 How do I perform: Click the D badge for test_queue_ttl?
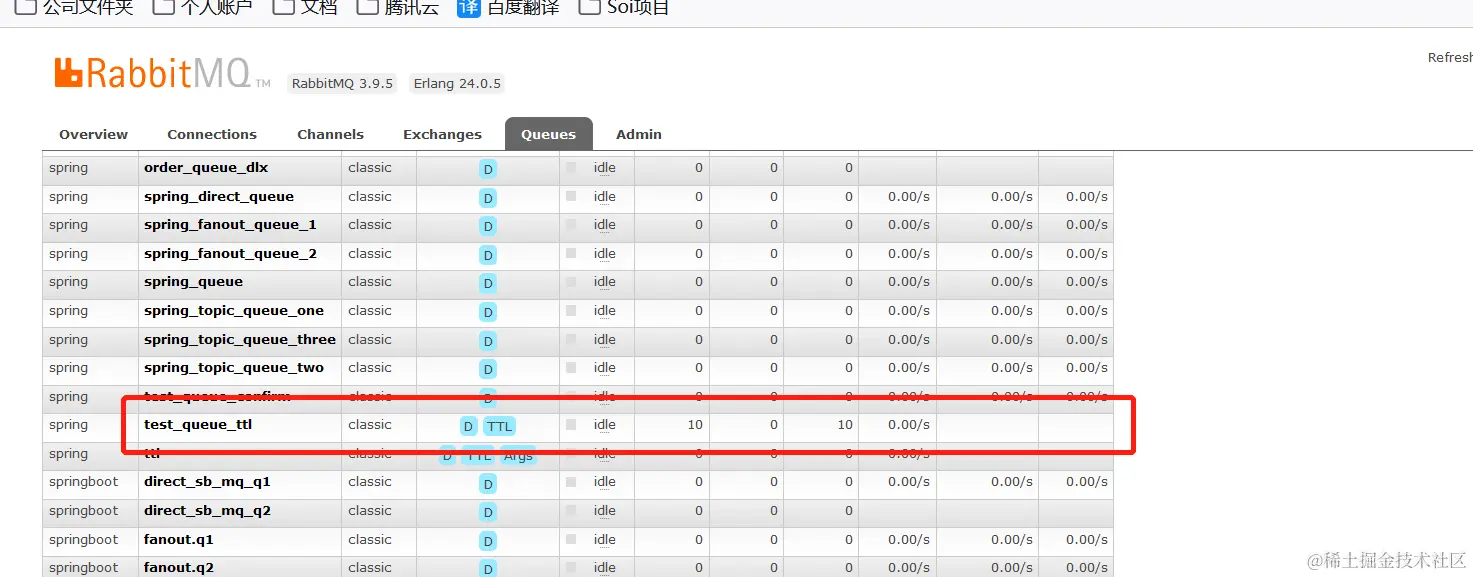point(468,426)
